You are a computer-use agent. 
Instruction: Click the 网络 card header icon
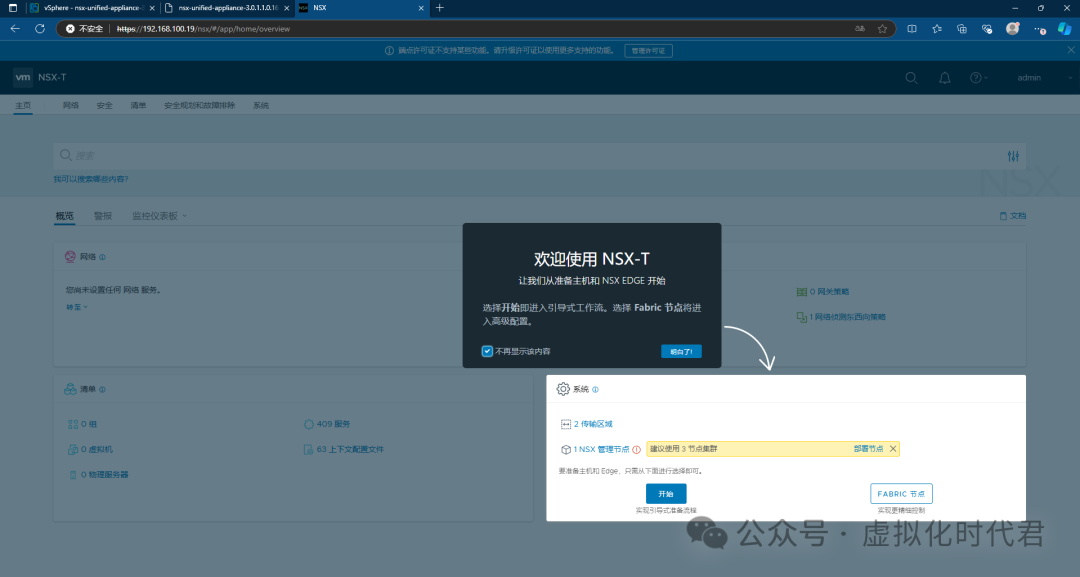pos(70,257)
